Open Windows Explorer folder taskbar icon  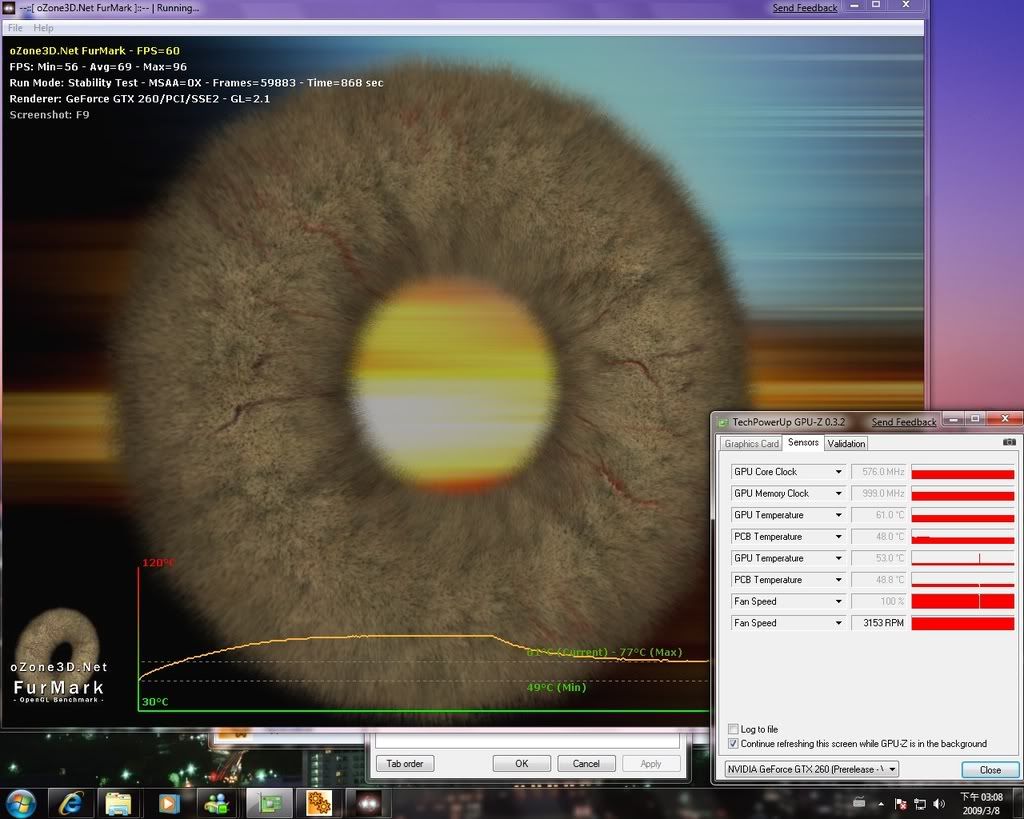click(118, 803)
